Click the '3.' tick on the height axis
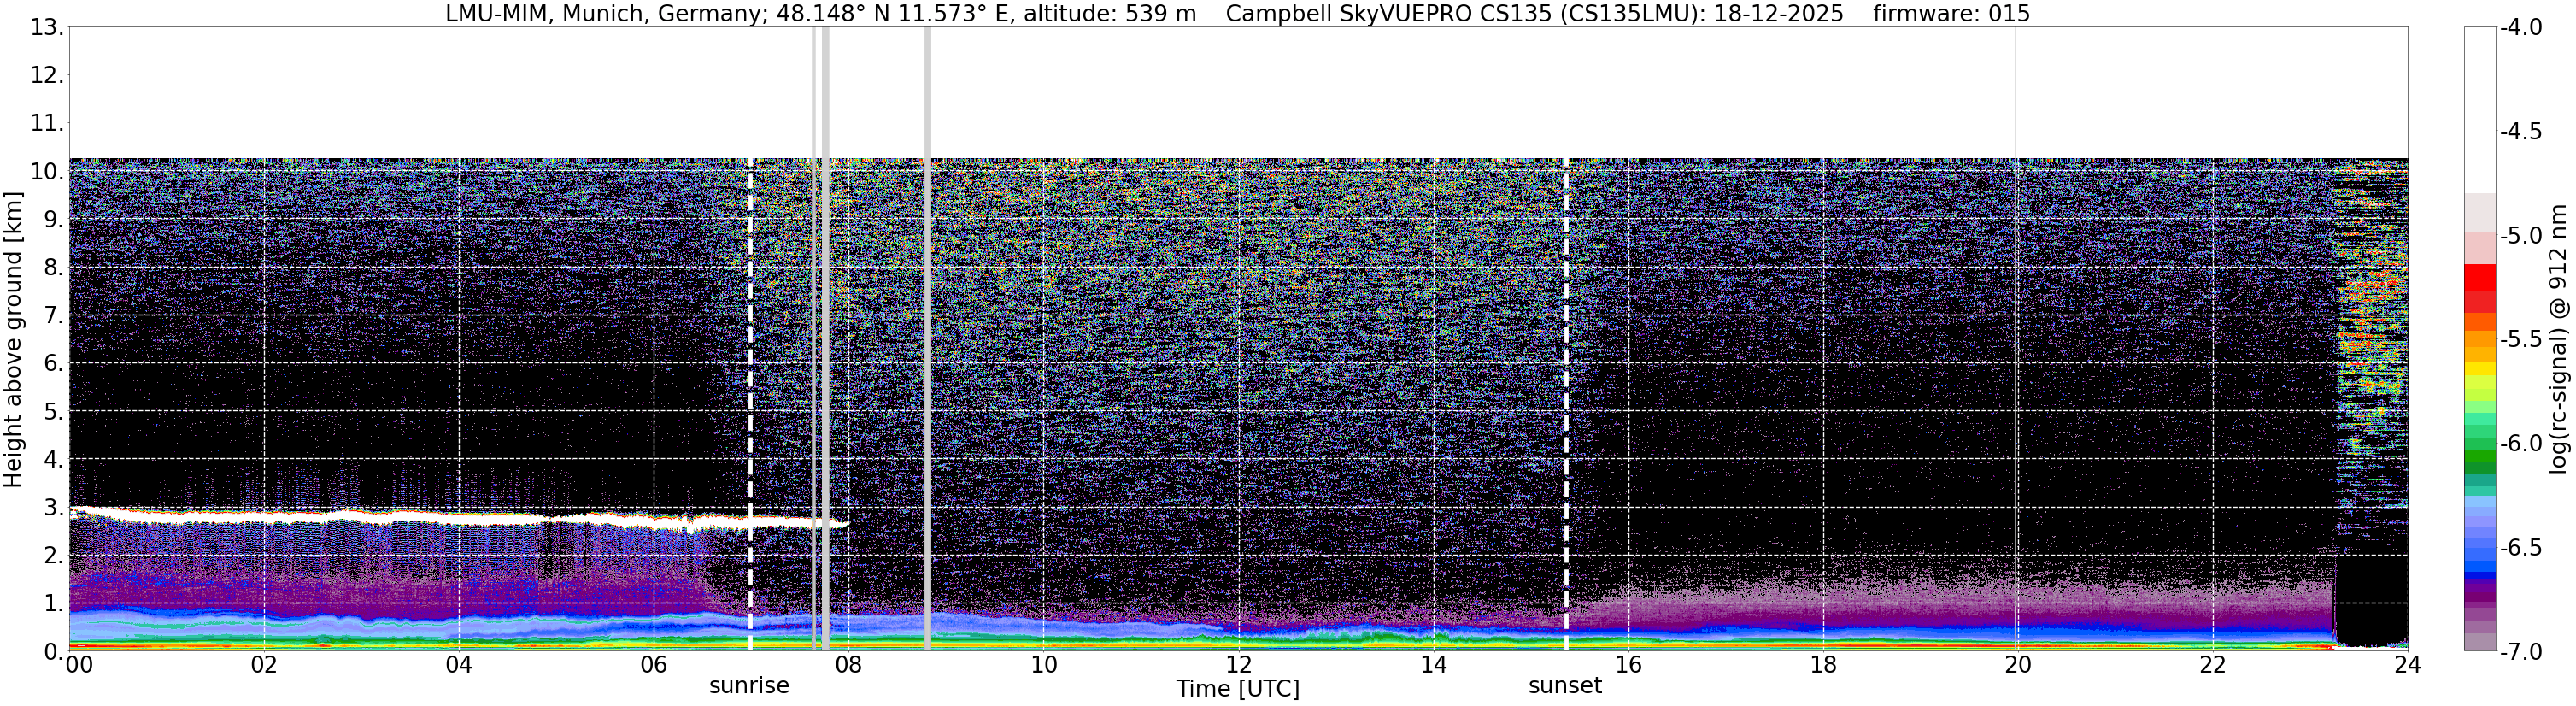 [x=53, y=507]
